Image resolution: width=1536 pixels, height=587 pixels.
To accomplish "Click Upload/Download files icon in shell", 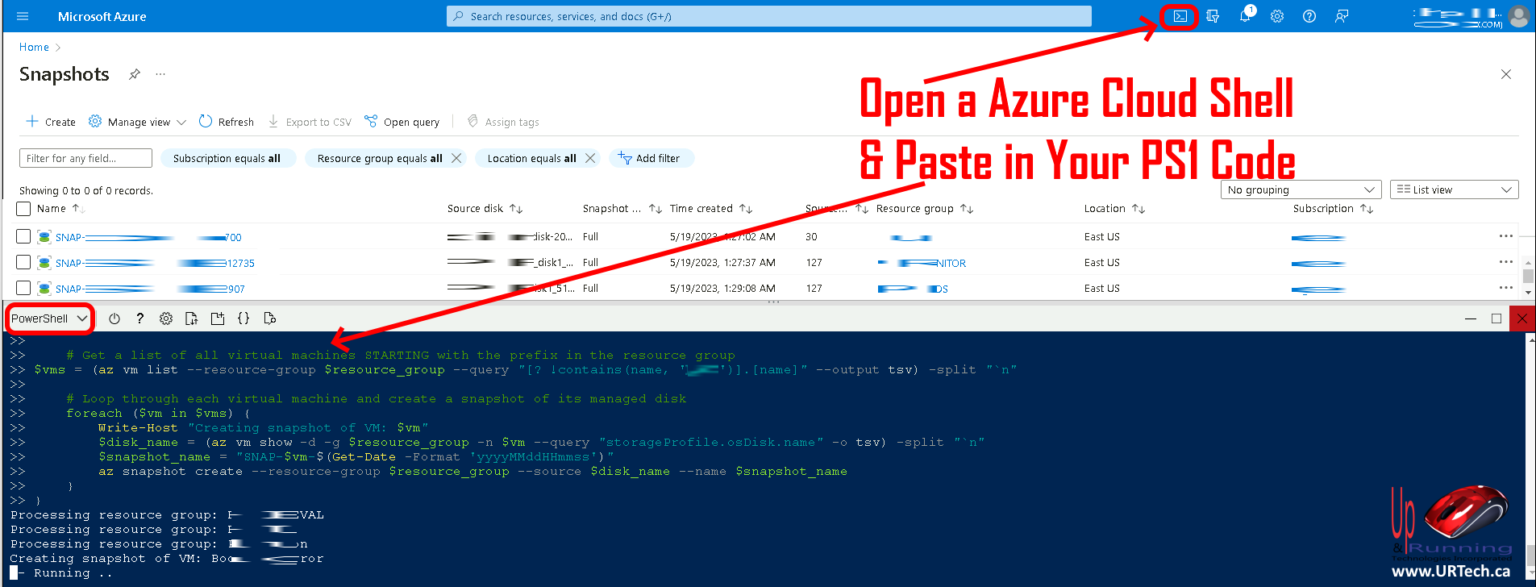I will click(192, 319).
